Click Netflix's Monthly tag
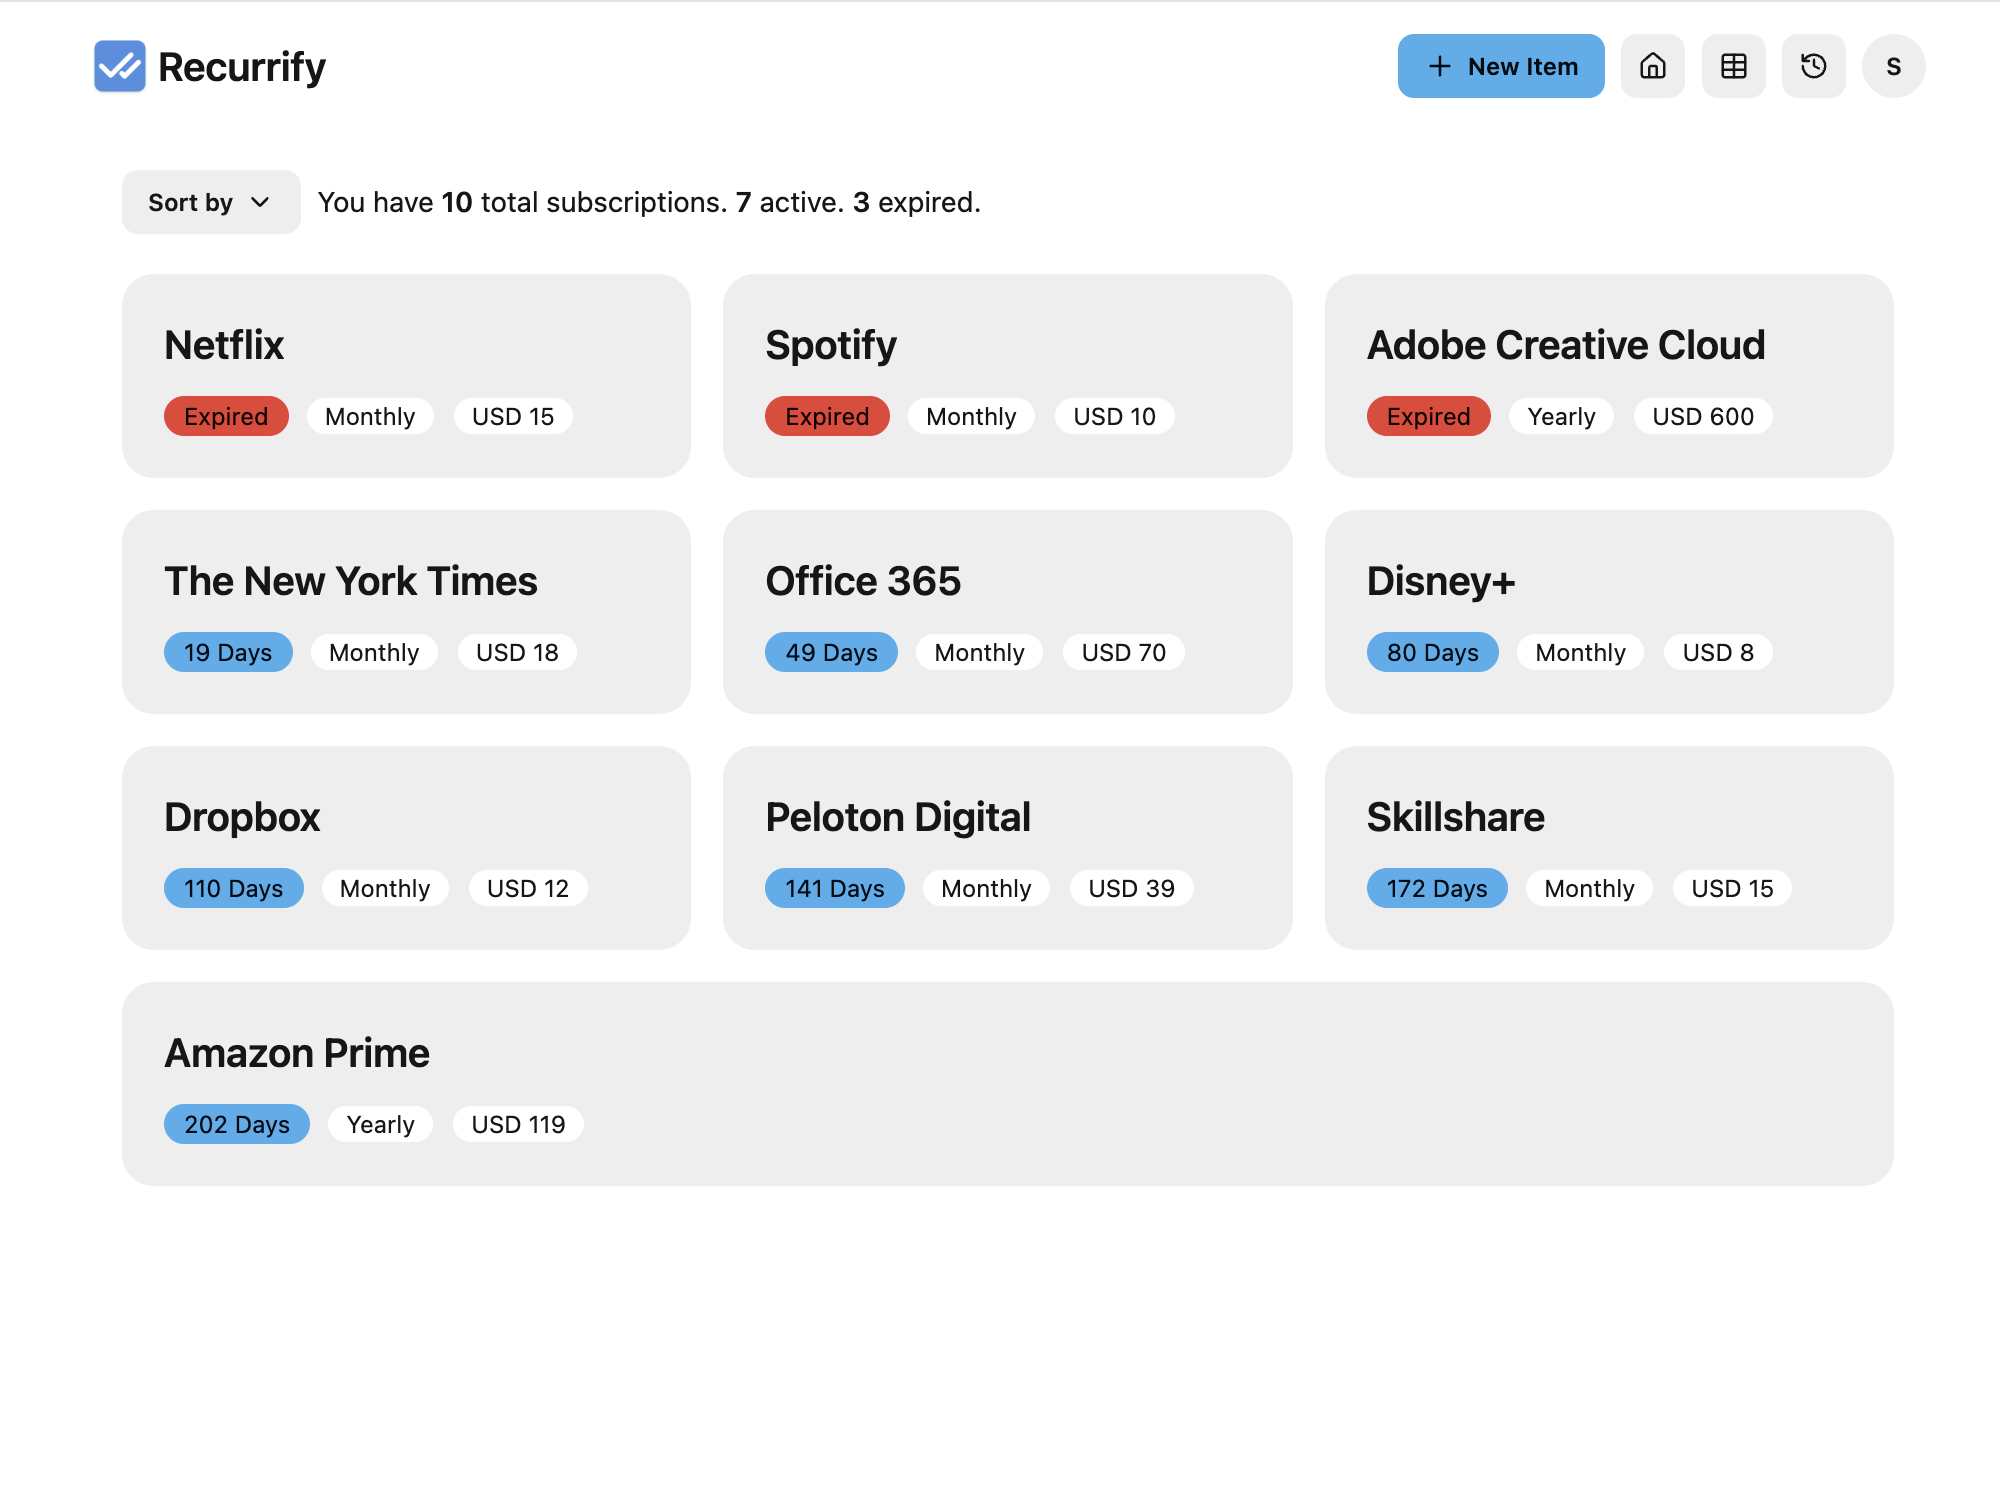 370,416
